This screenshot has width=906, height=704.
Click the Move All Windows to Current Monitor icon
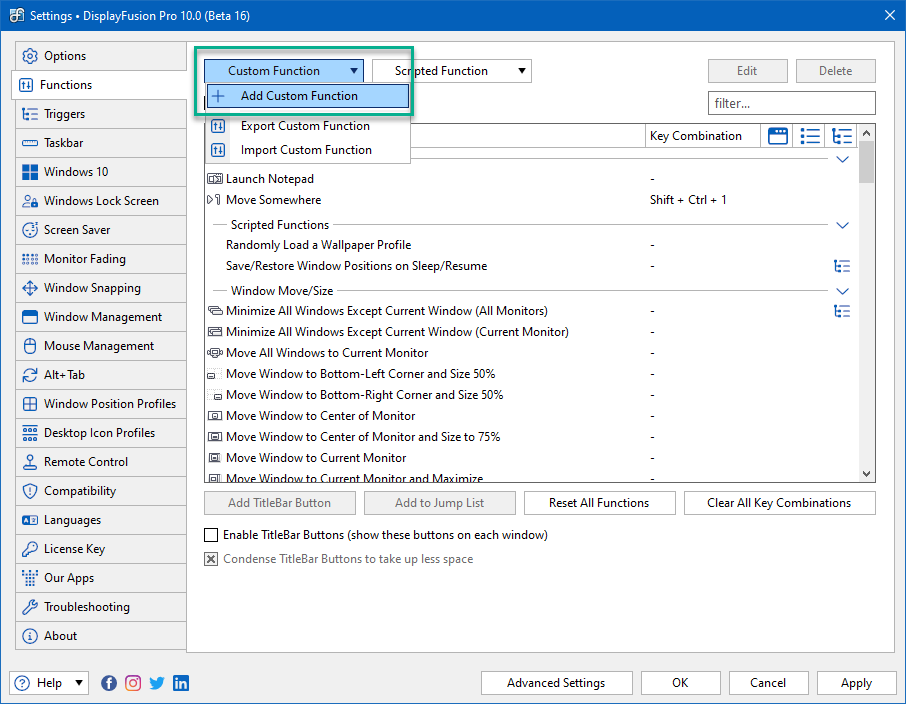coord(214,353)
